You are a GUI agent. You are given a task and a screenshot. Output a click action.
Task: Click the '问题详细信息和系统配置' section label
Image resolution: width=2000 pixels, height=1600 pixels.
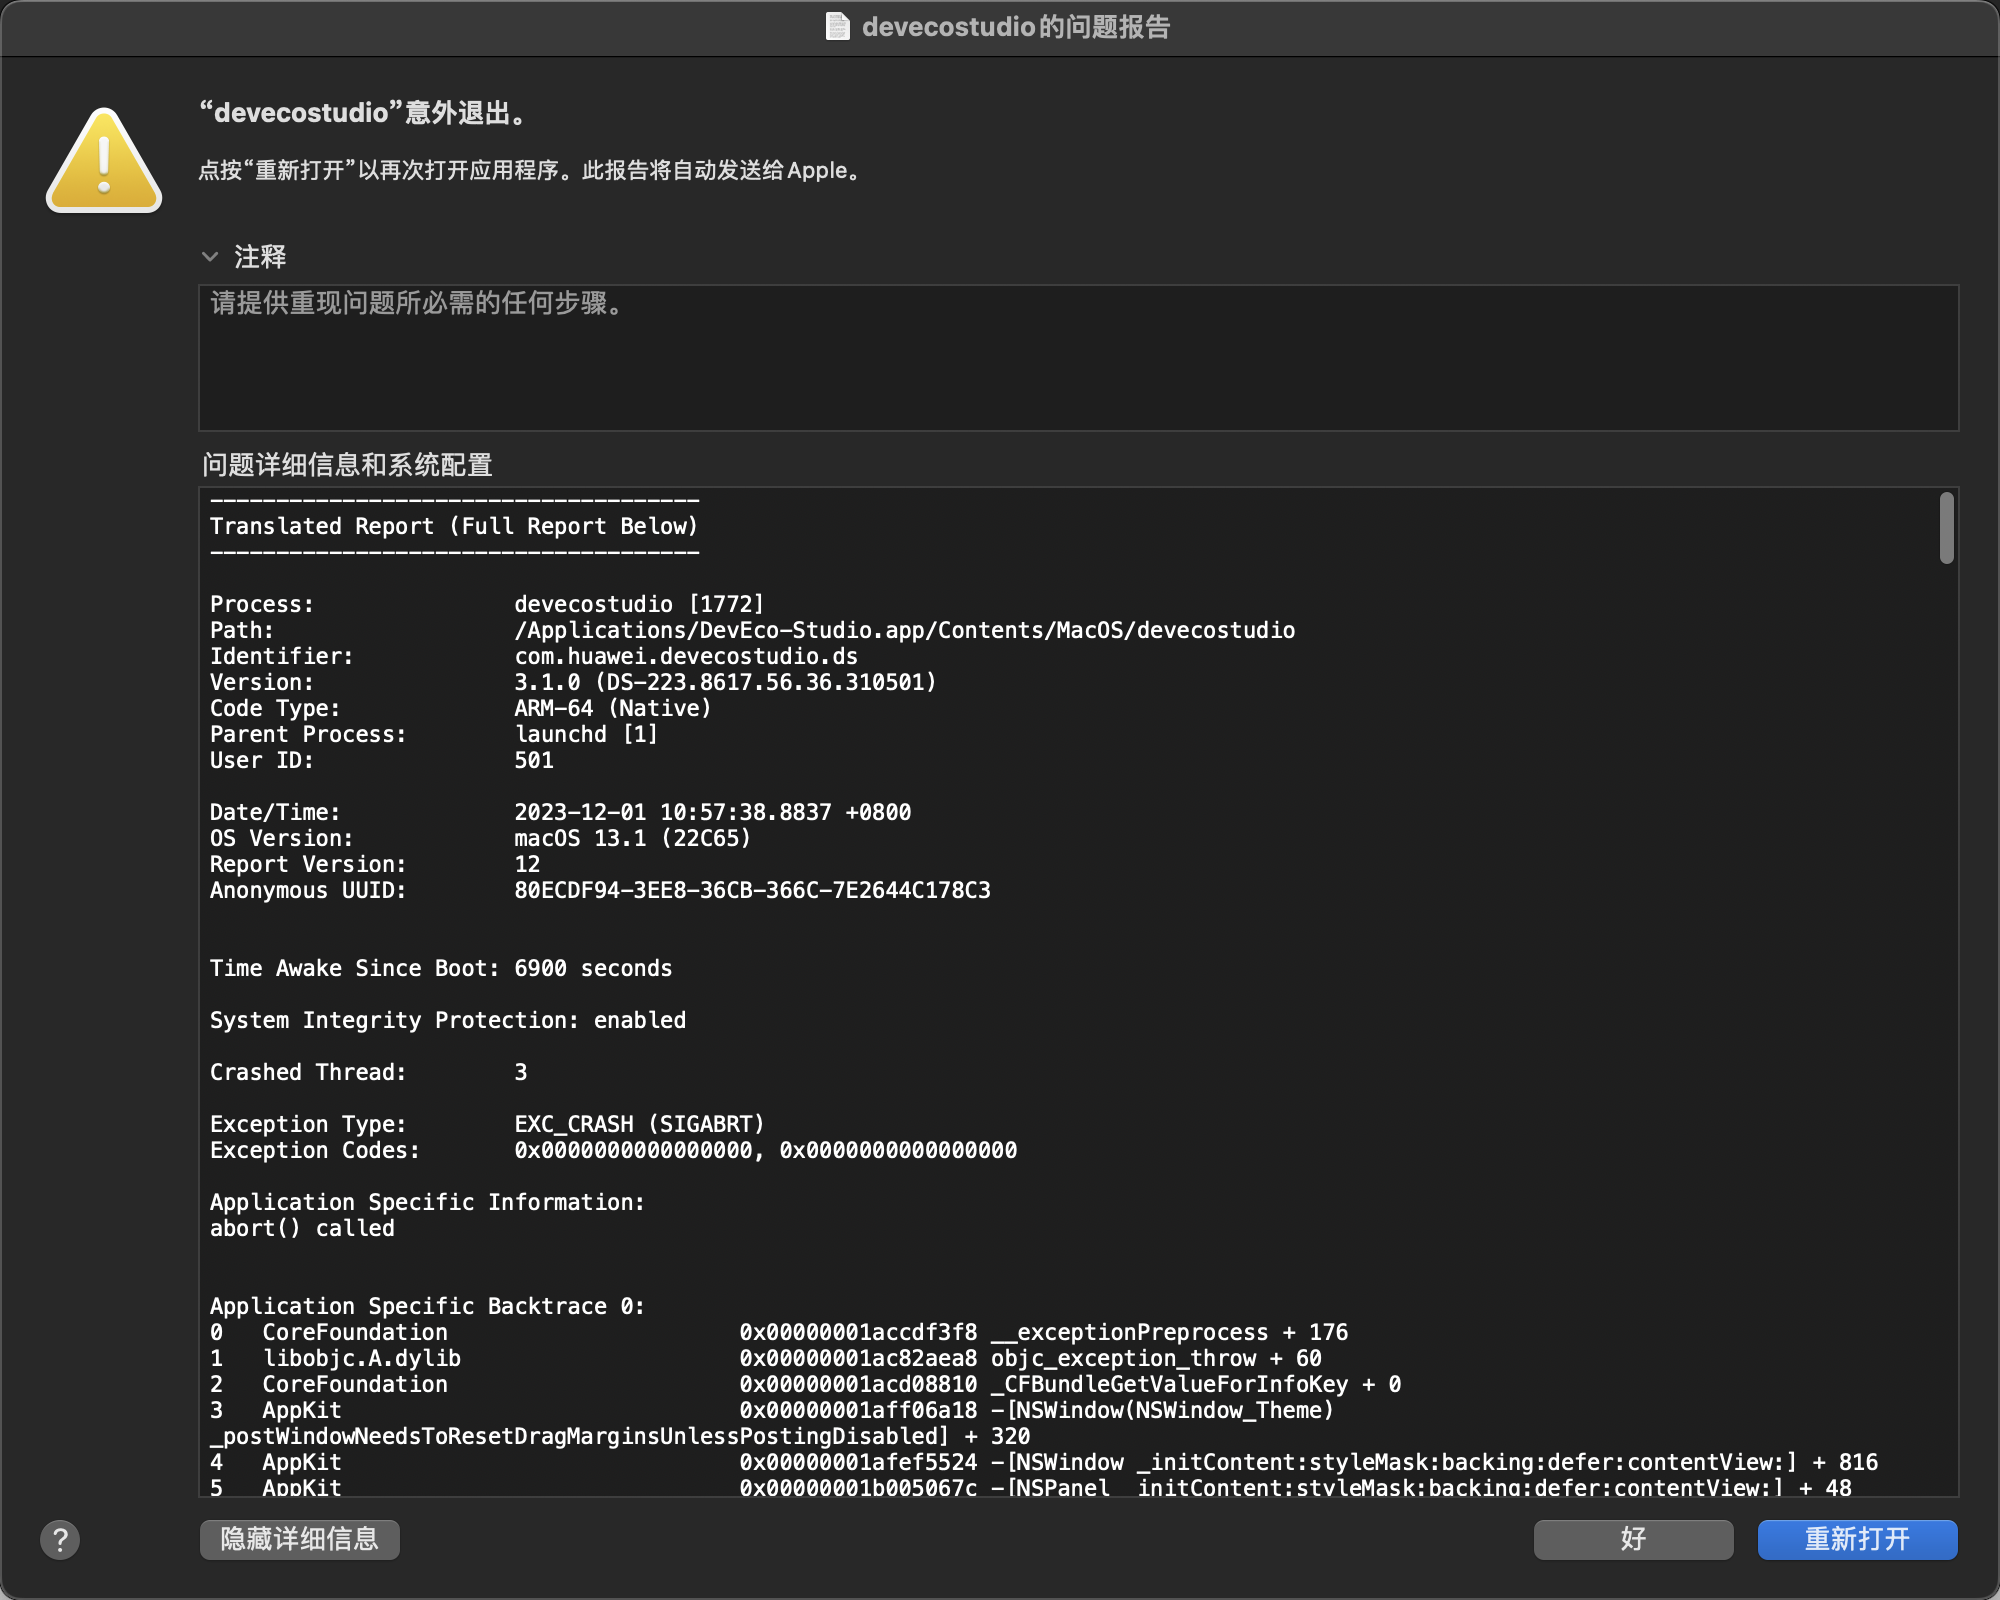click(347, 465)
